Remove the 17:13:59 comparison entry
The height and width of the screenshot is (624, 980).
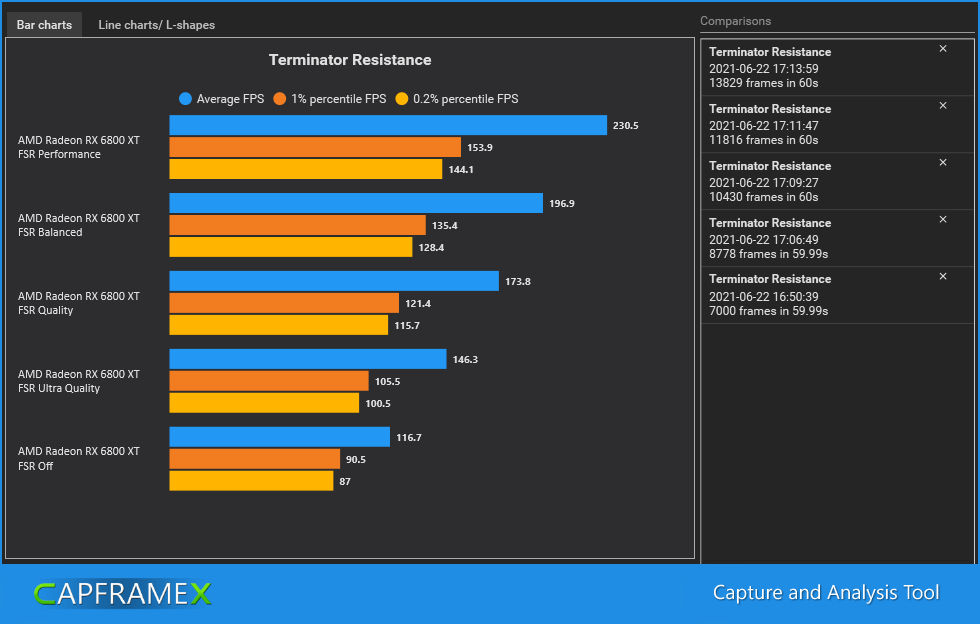[x=942, y=49]
